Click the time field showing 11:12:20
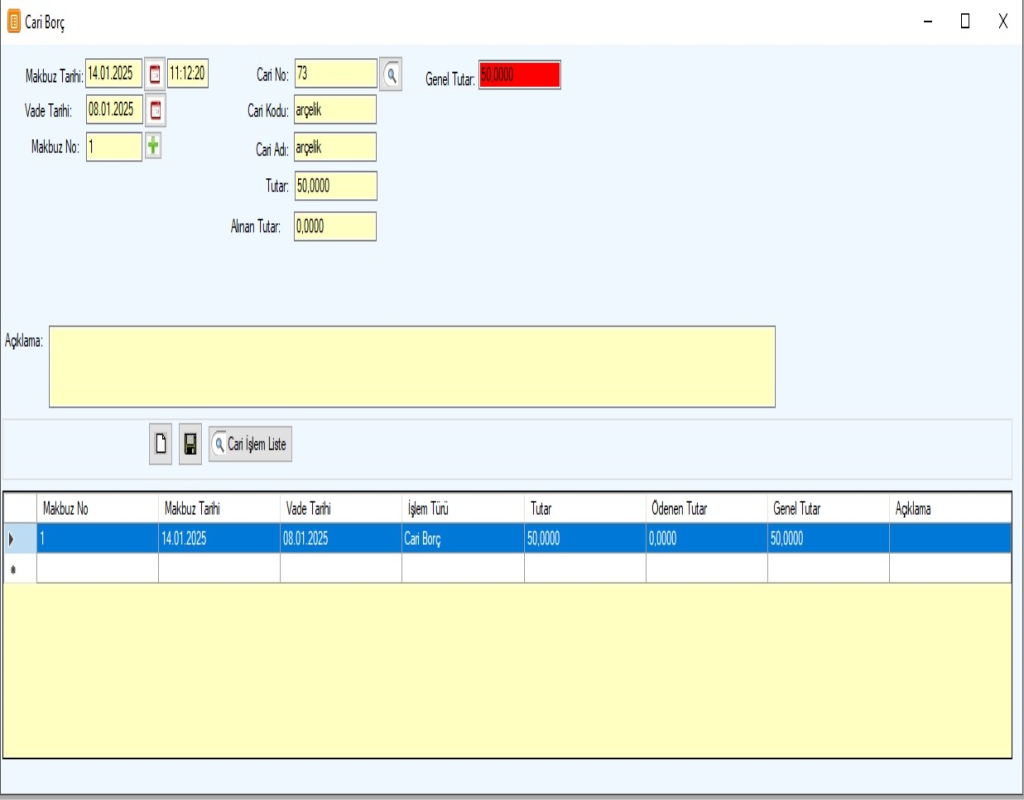This screenshot has width=1024, height=800. point(188,74)
